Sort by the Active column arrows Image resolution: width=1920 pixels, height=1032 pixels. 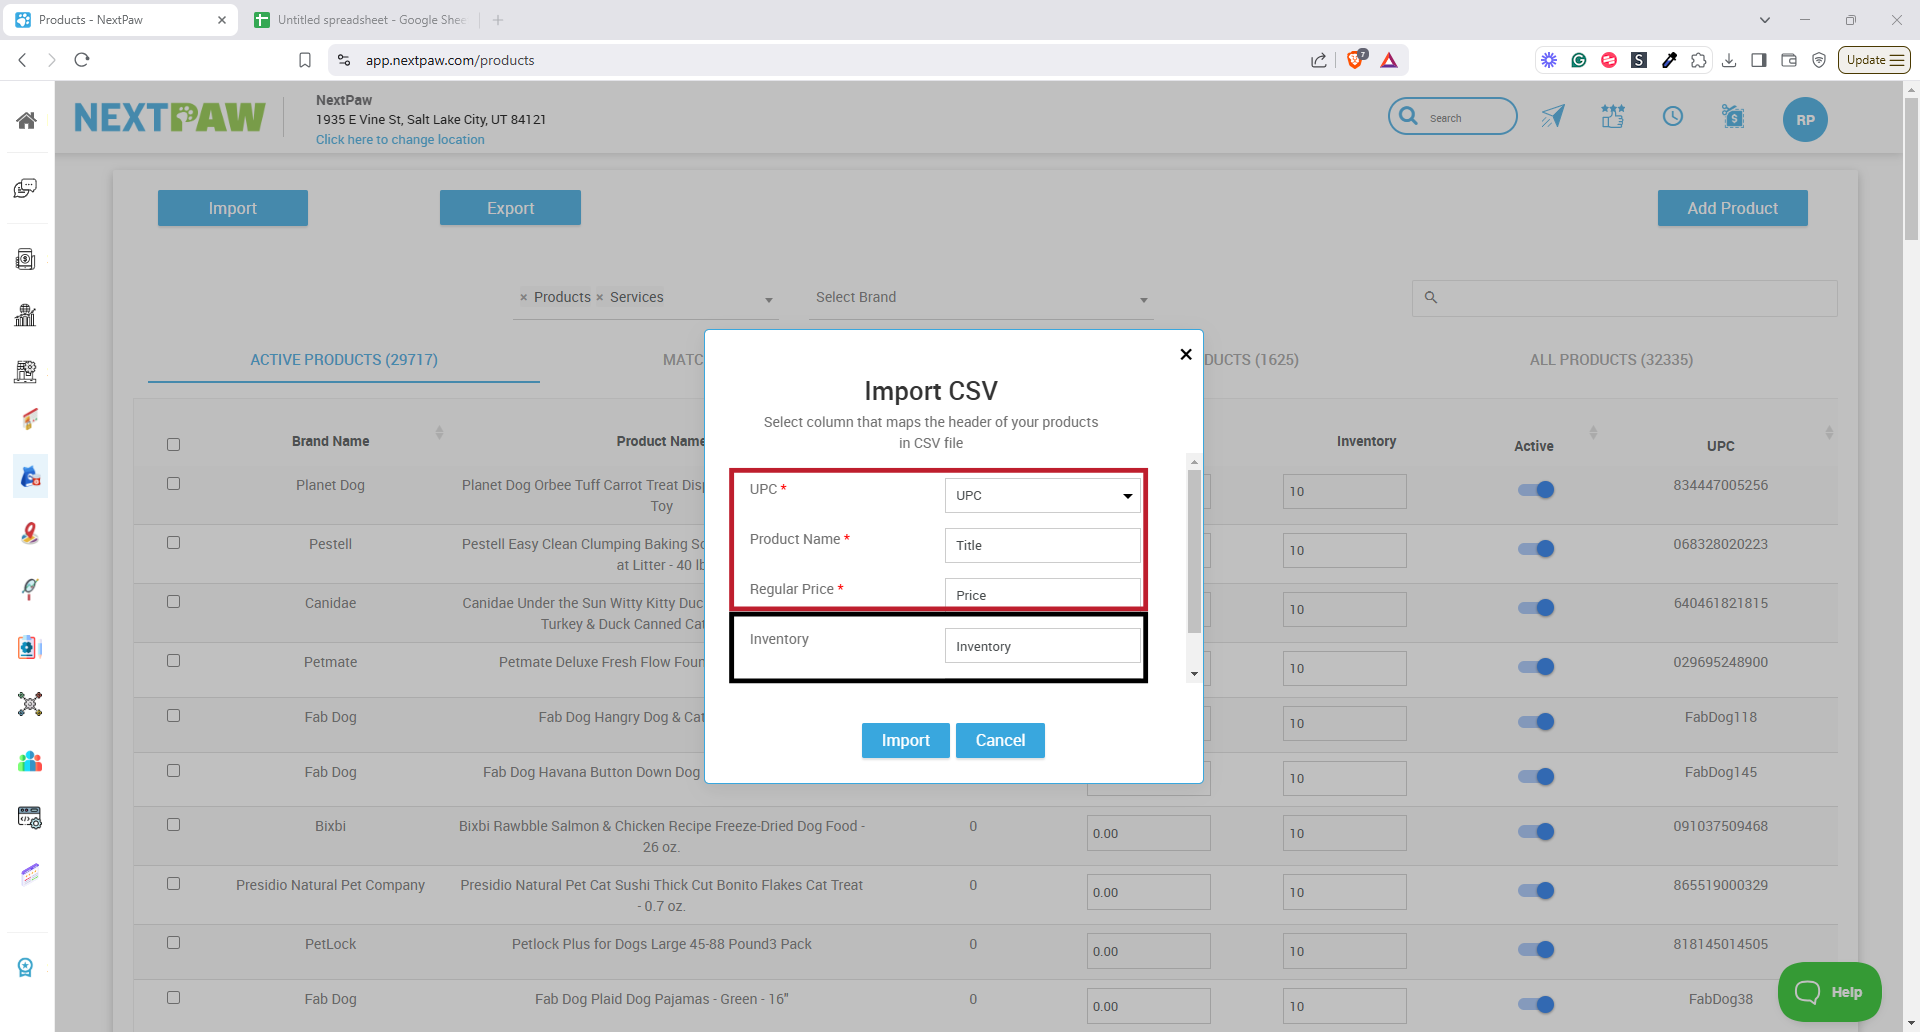point(1593,432)
